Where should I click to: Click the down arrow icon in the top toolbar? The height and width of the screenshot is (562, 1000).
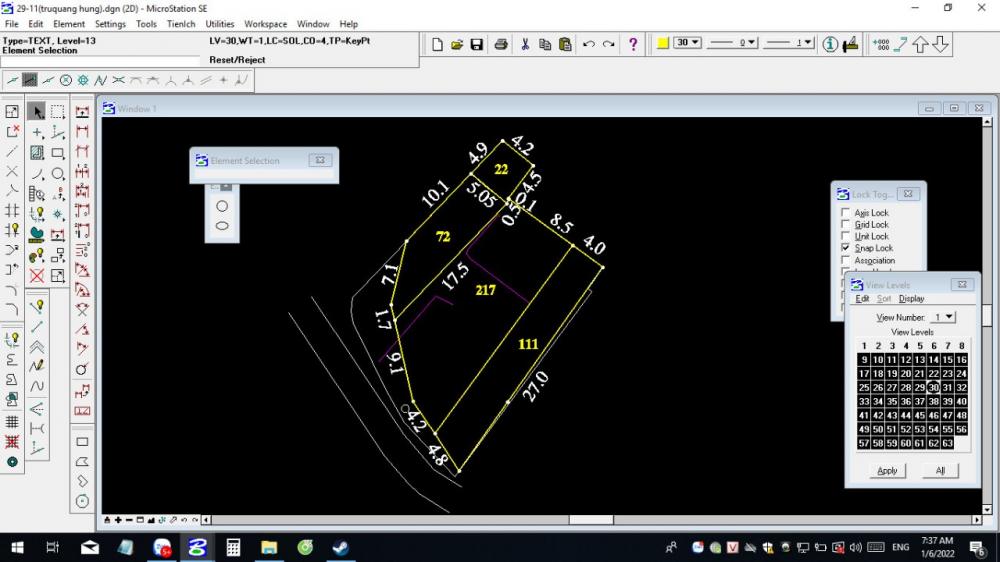click(x=940, y=44)
